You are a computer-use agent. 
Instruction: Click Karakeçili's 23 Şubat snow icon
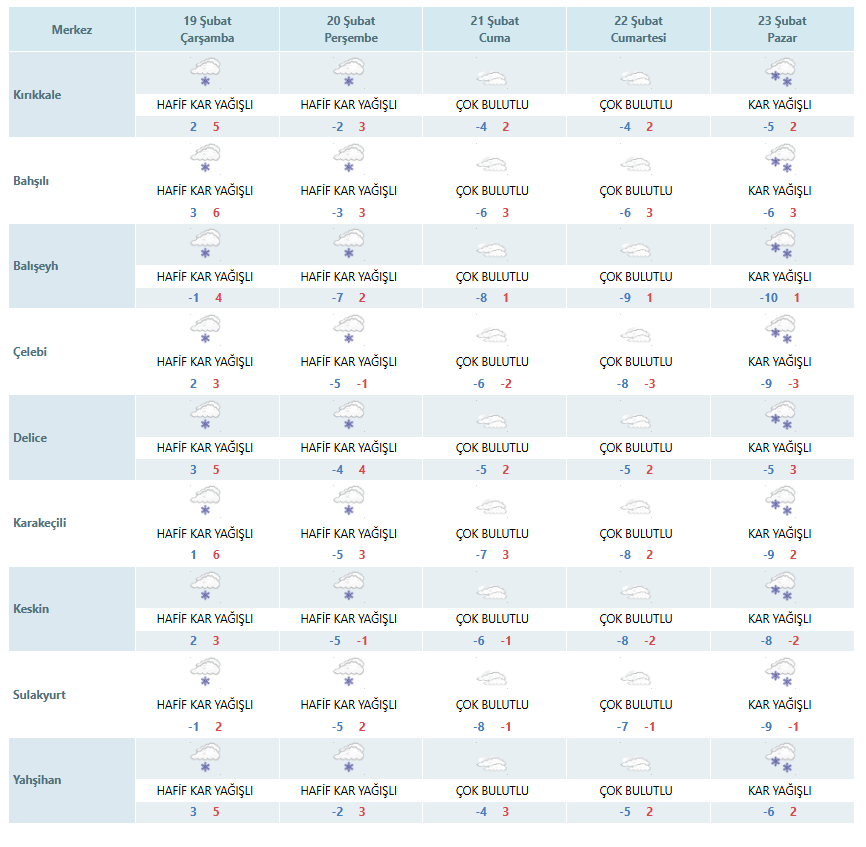pos(781,504)
